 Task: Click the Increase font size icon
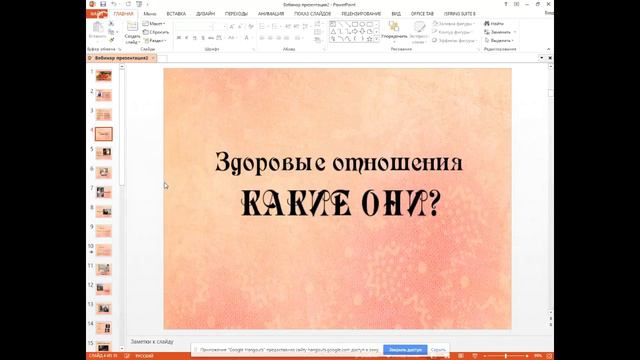point(231,27)
